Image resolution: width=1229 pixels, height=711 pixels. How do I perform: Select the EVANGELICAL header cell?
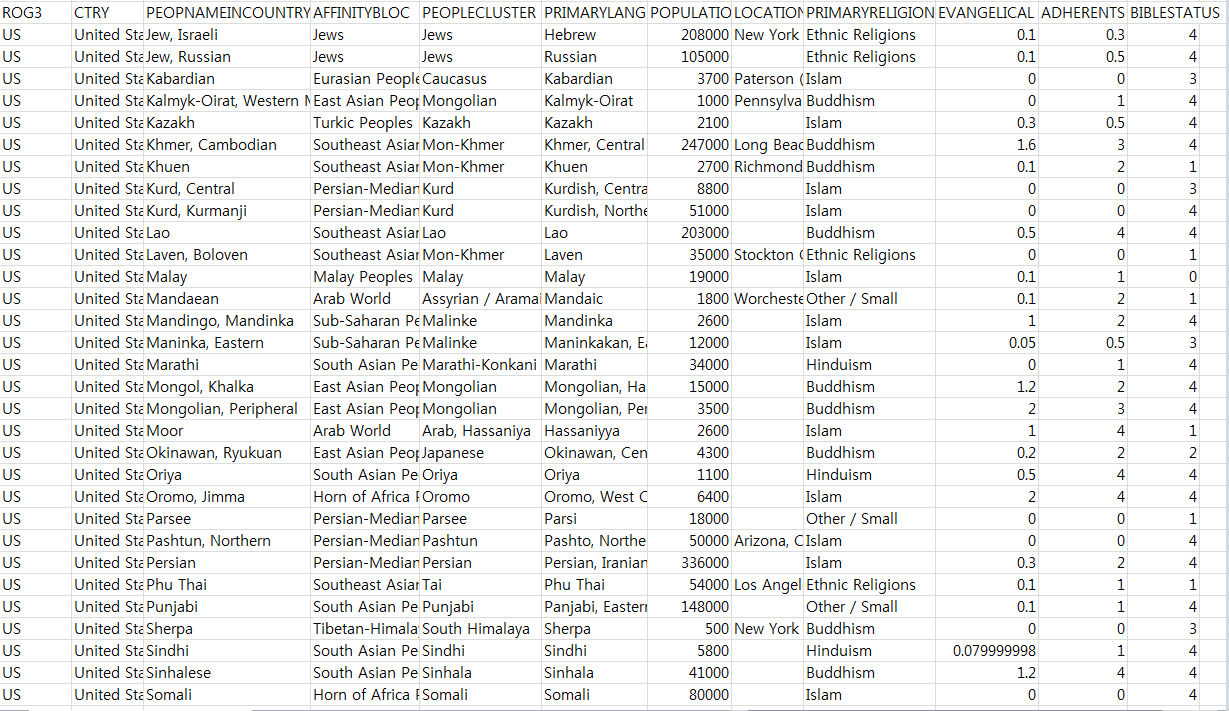pos(988,13)
